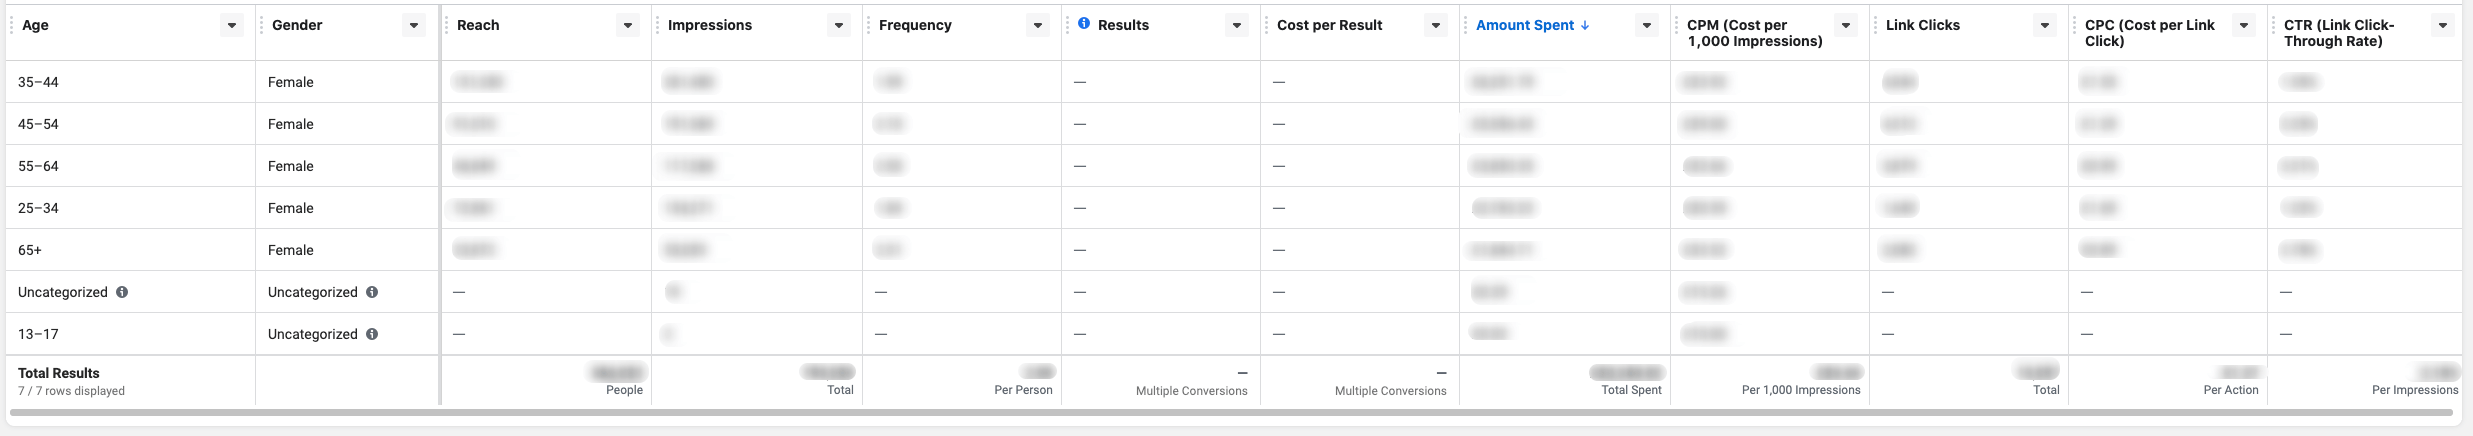This screenshot has width=2473, height=436.
Task: Click the info icon beside Results header
Action: pos(1084,24)
